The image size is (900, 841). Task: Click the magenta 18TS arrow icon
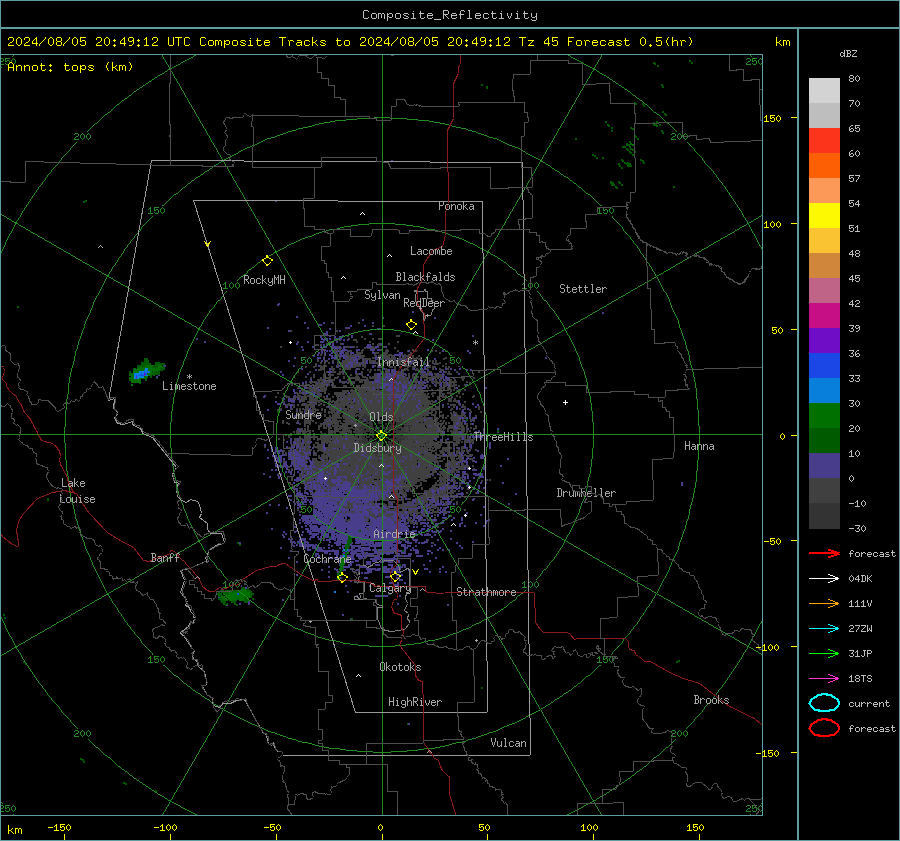point(824,678)
